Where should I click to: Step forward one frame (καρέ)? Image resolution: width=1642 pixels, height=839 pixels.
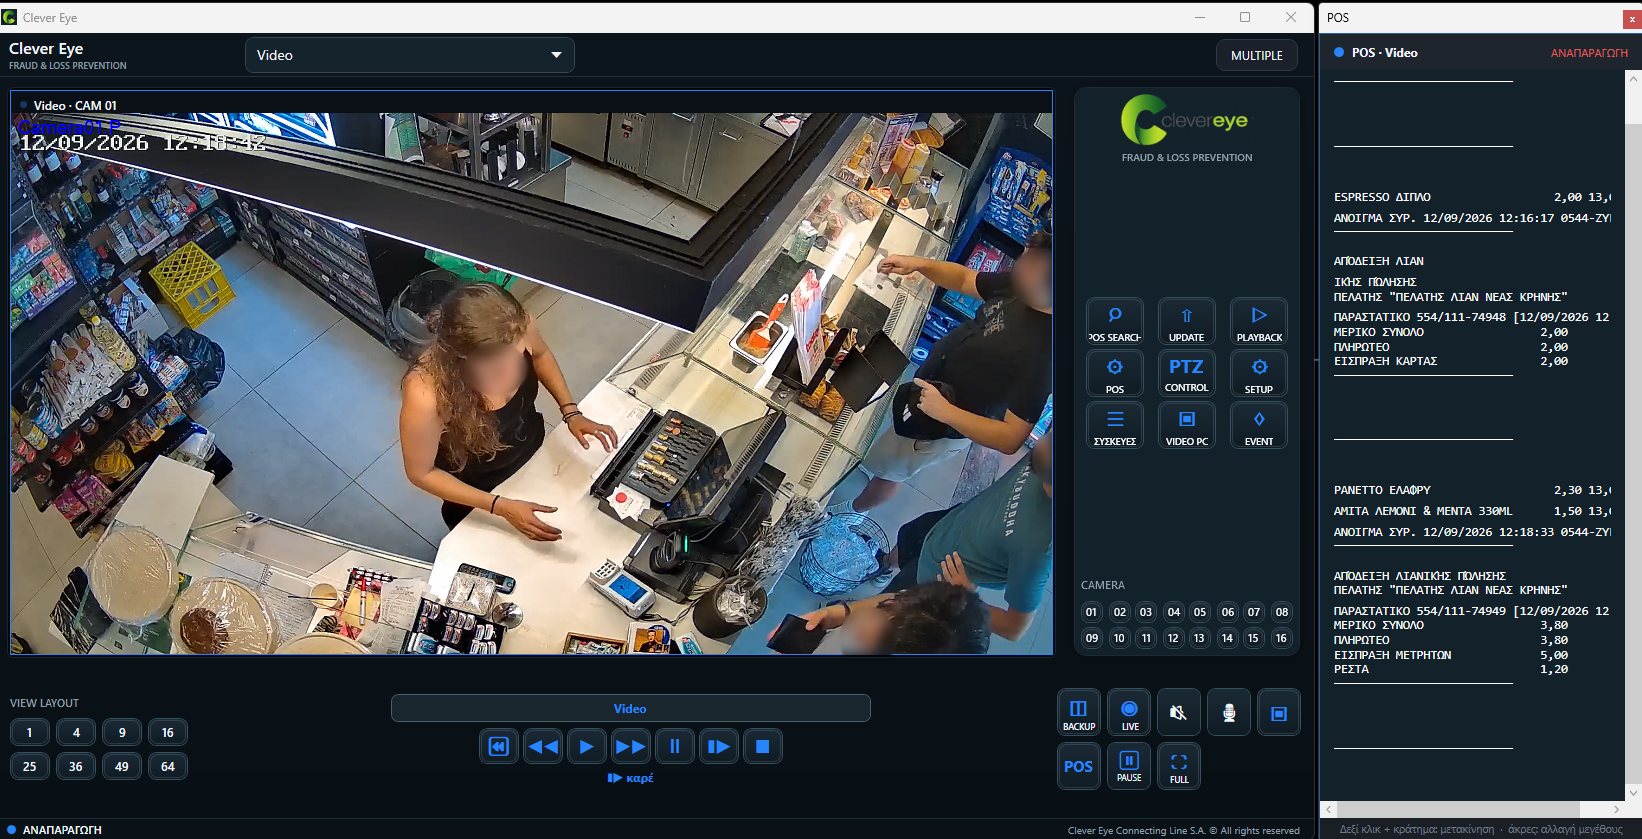click(719, 746)
